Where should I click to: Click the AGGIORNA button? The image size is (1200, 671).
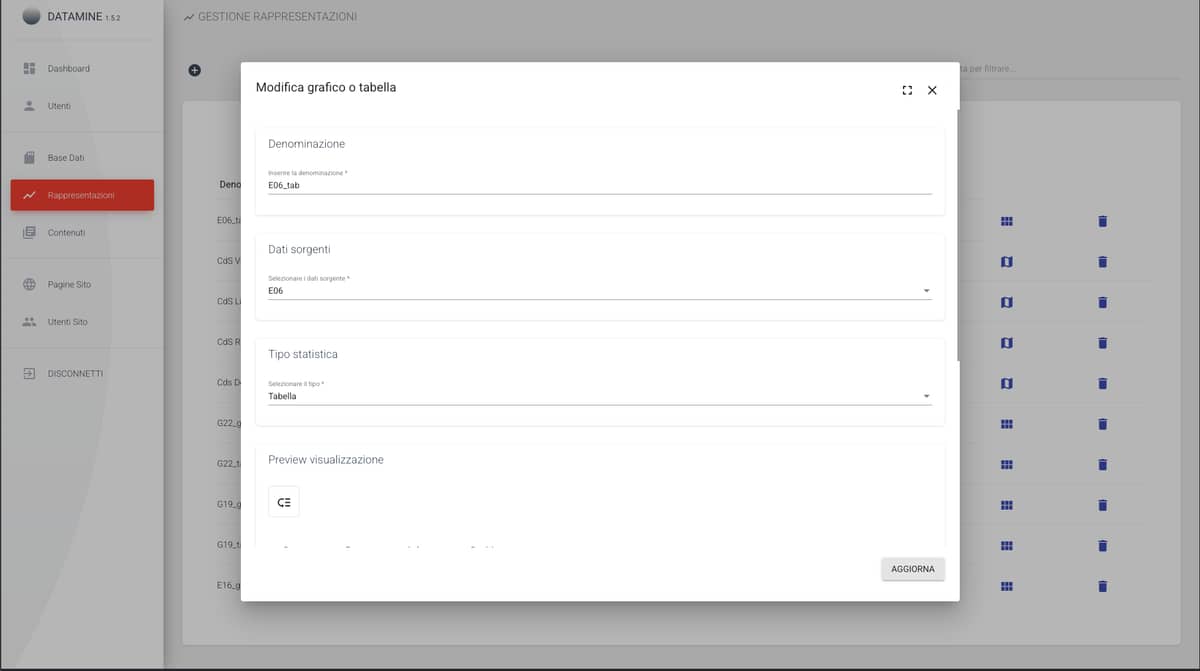(913, 569)
